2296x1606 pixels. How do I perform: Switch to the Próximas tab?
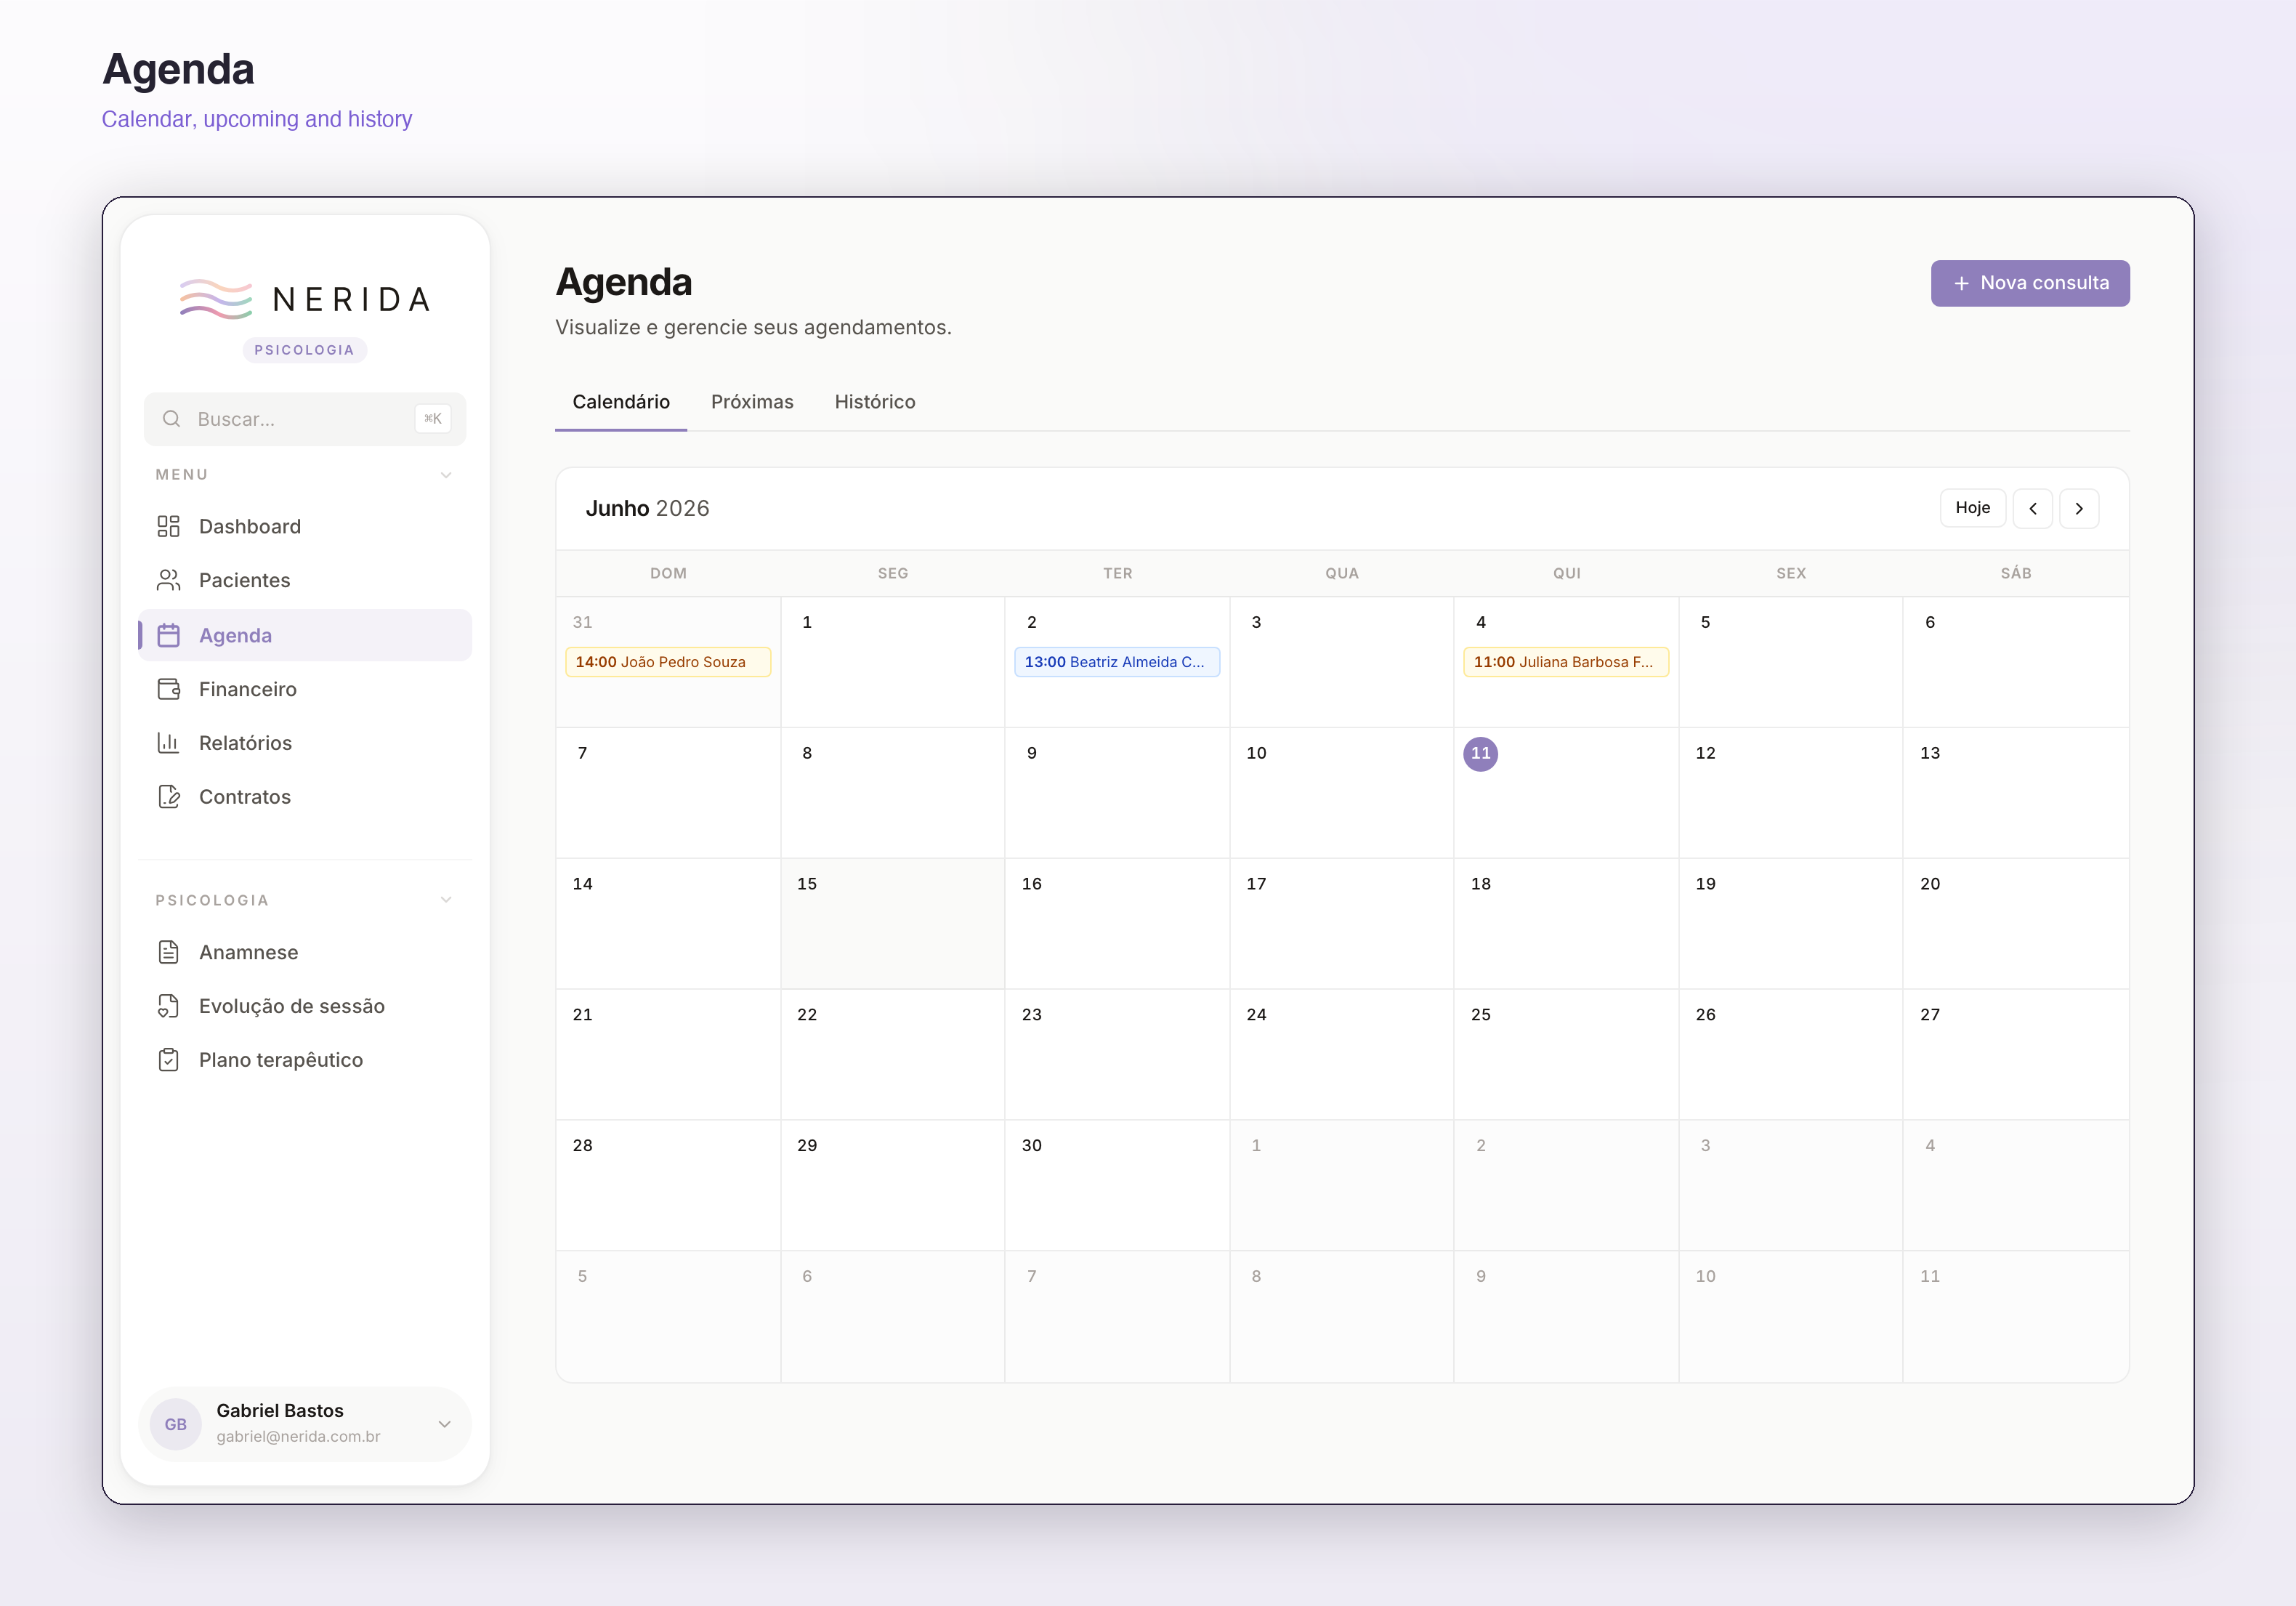(752, 402)
